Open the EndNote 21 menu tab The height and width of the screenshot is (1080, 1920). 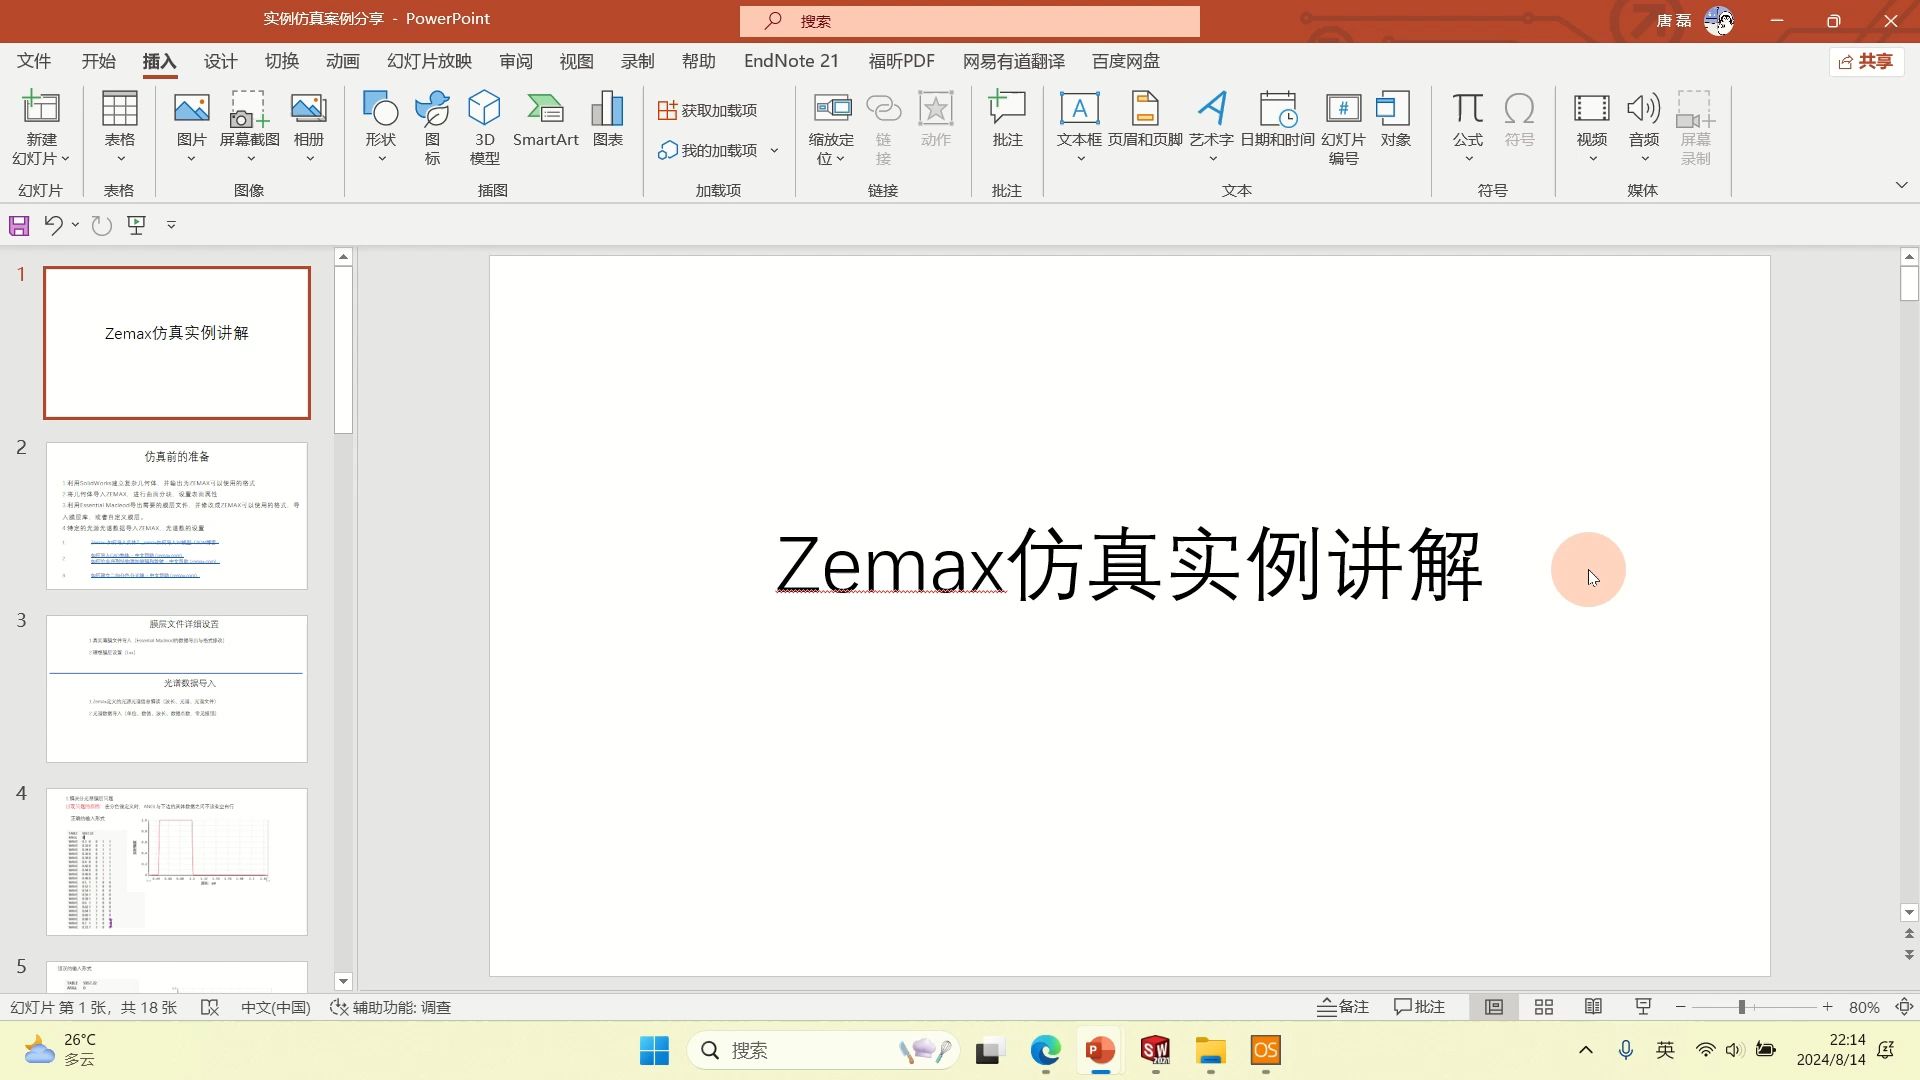pos(791,61)
